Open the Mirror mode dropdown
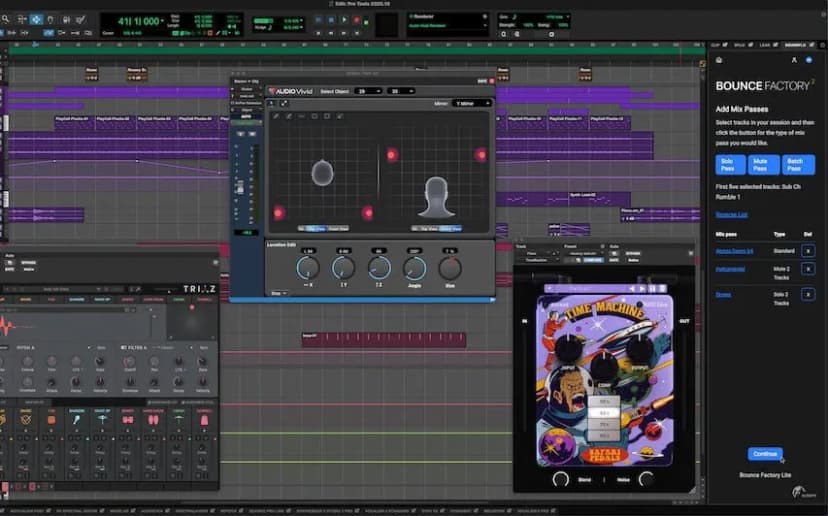 point(472,104)
